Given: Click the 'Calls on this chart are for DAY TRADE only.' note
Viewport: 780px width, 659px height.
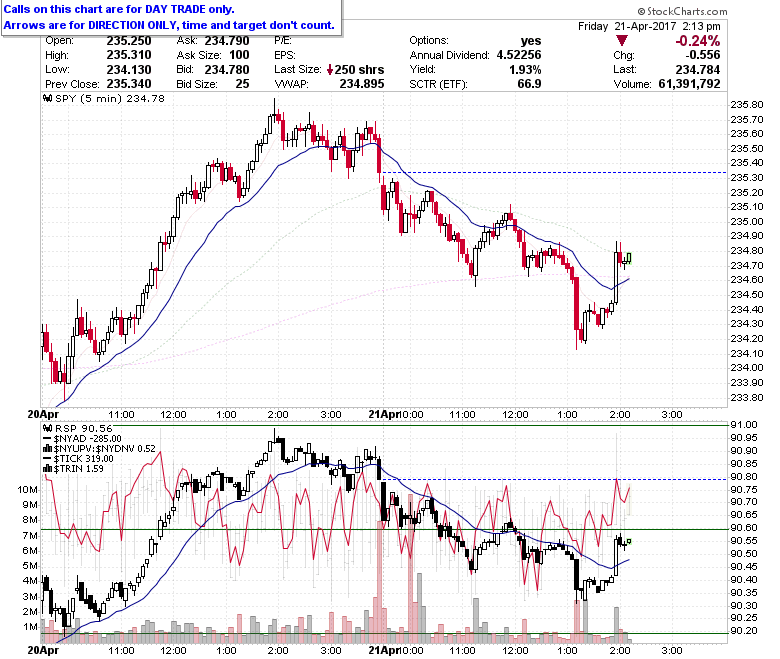Looking at the screenshot, I should point(119,9).
